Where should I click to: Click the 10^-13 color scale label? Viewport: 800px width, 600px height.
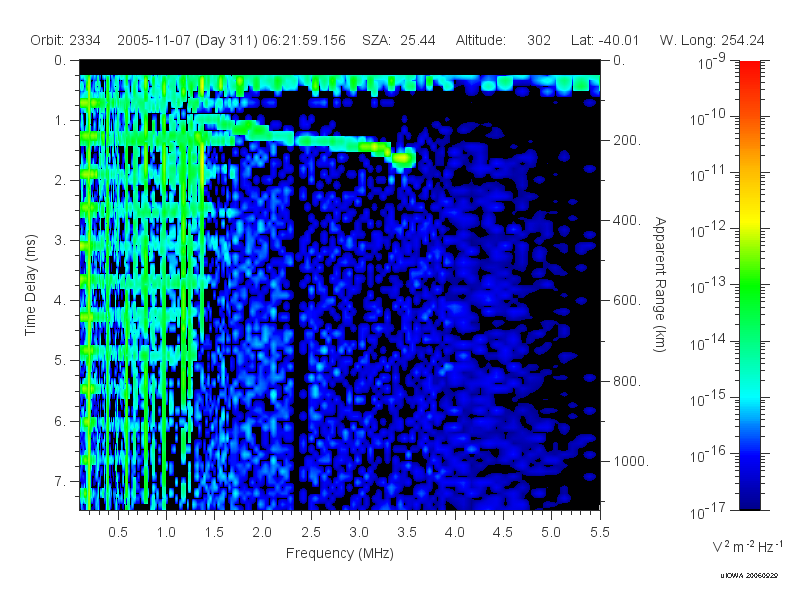(708, 286)
